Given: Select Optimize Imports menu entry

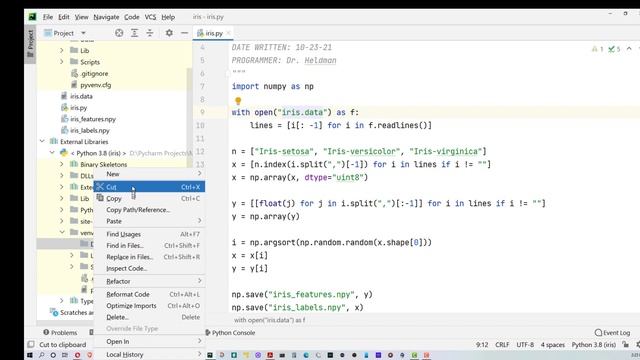Looking at the screenshot, I should click(149, 306).
